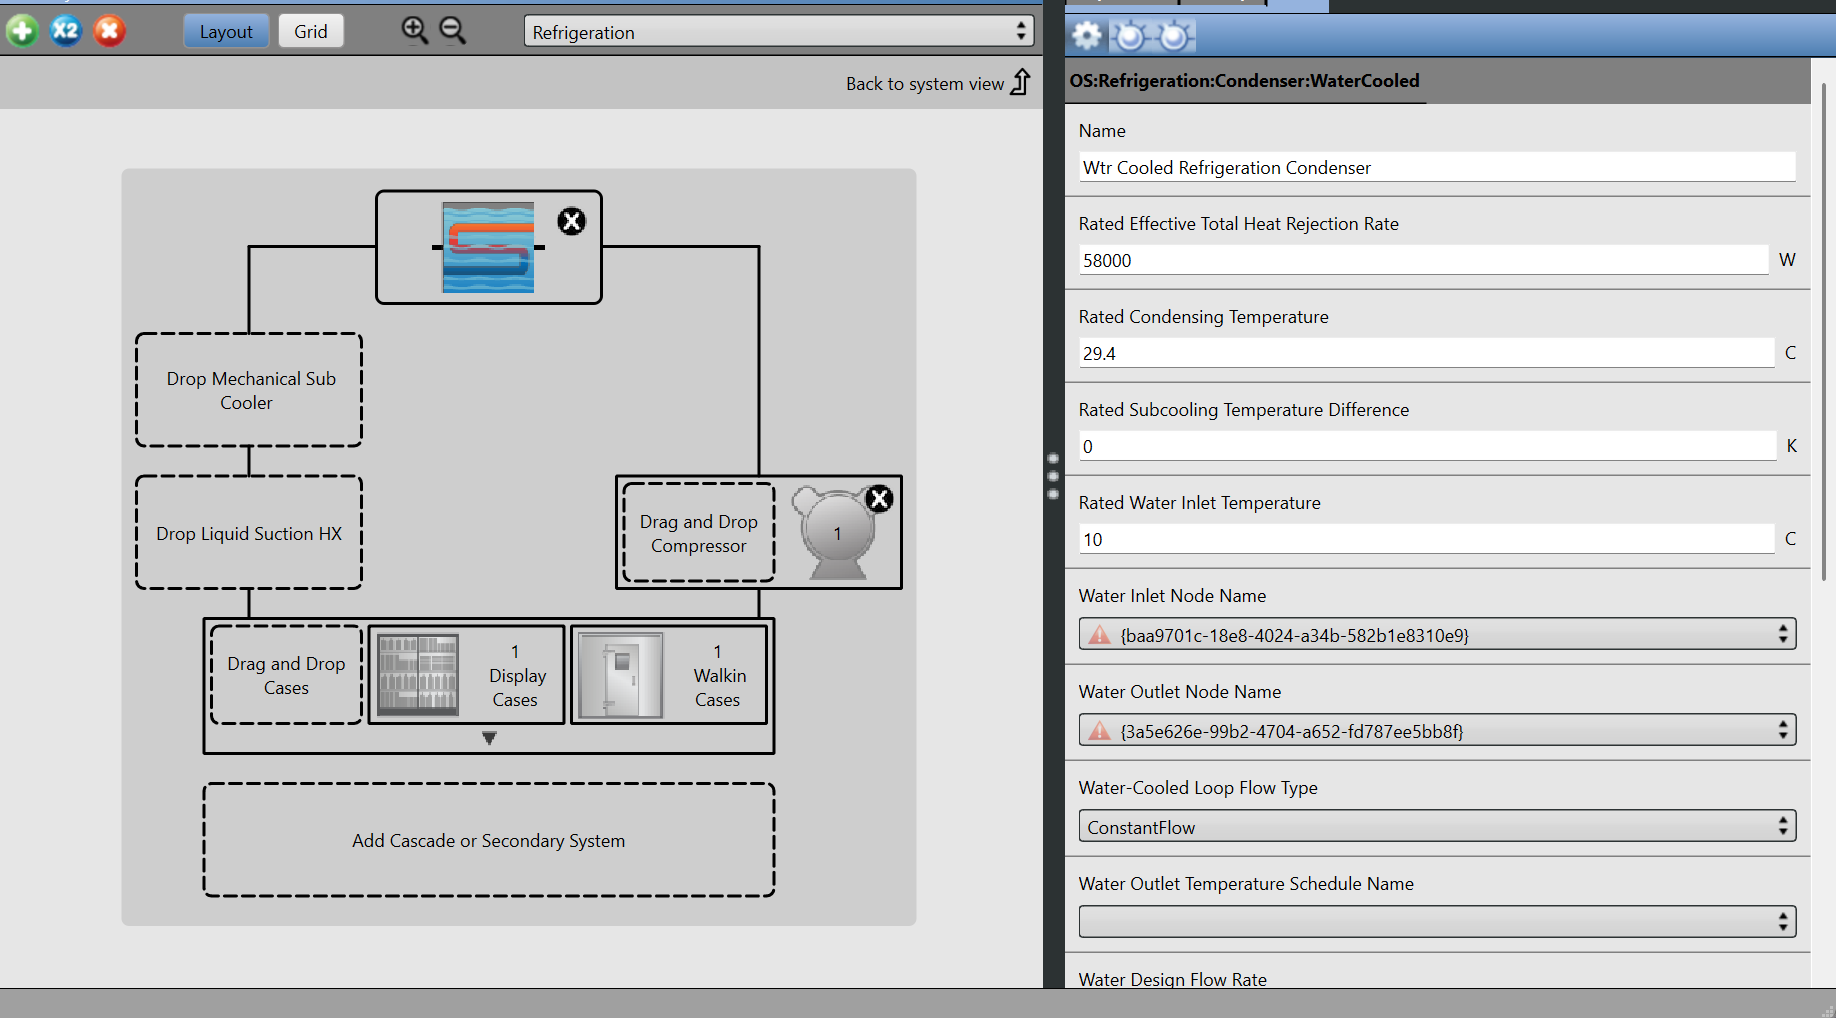Select the zoom in magnifier icon
This screenshot has width=1836, height=1018.
(414, 31)
